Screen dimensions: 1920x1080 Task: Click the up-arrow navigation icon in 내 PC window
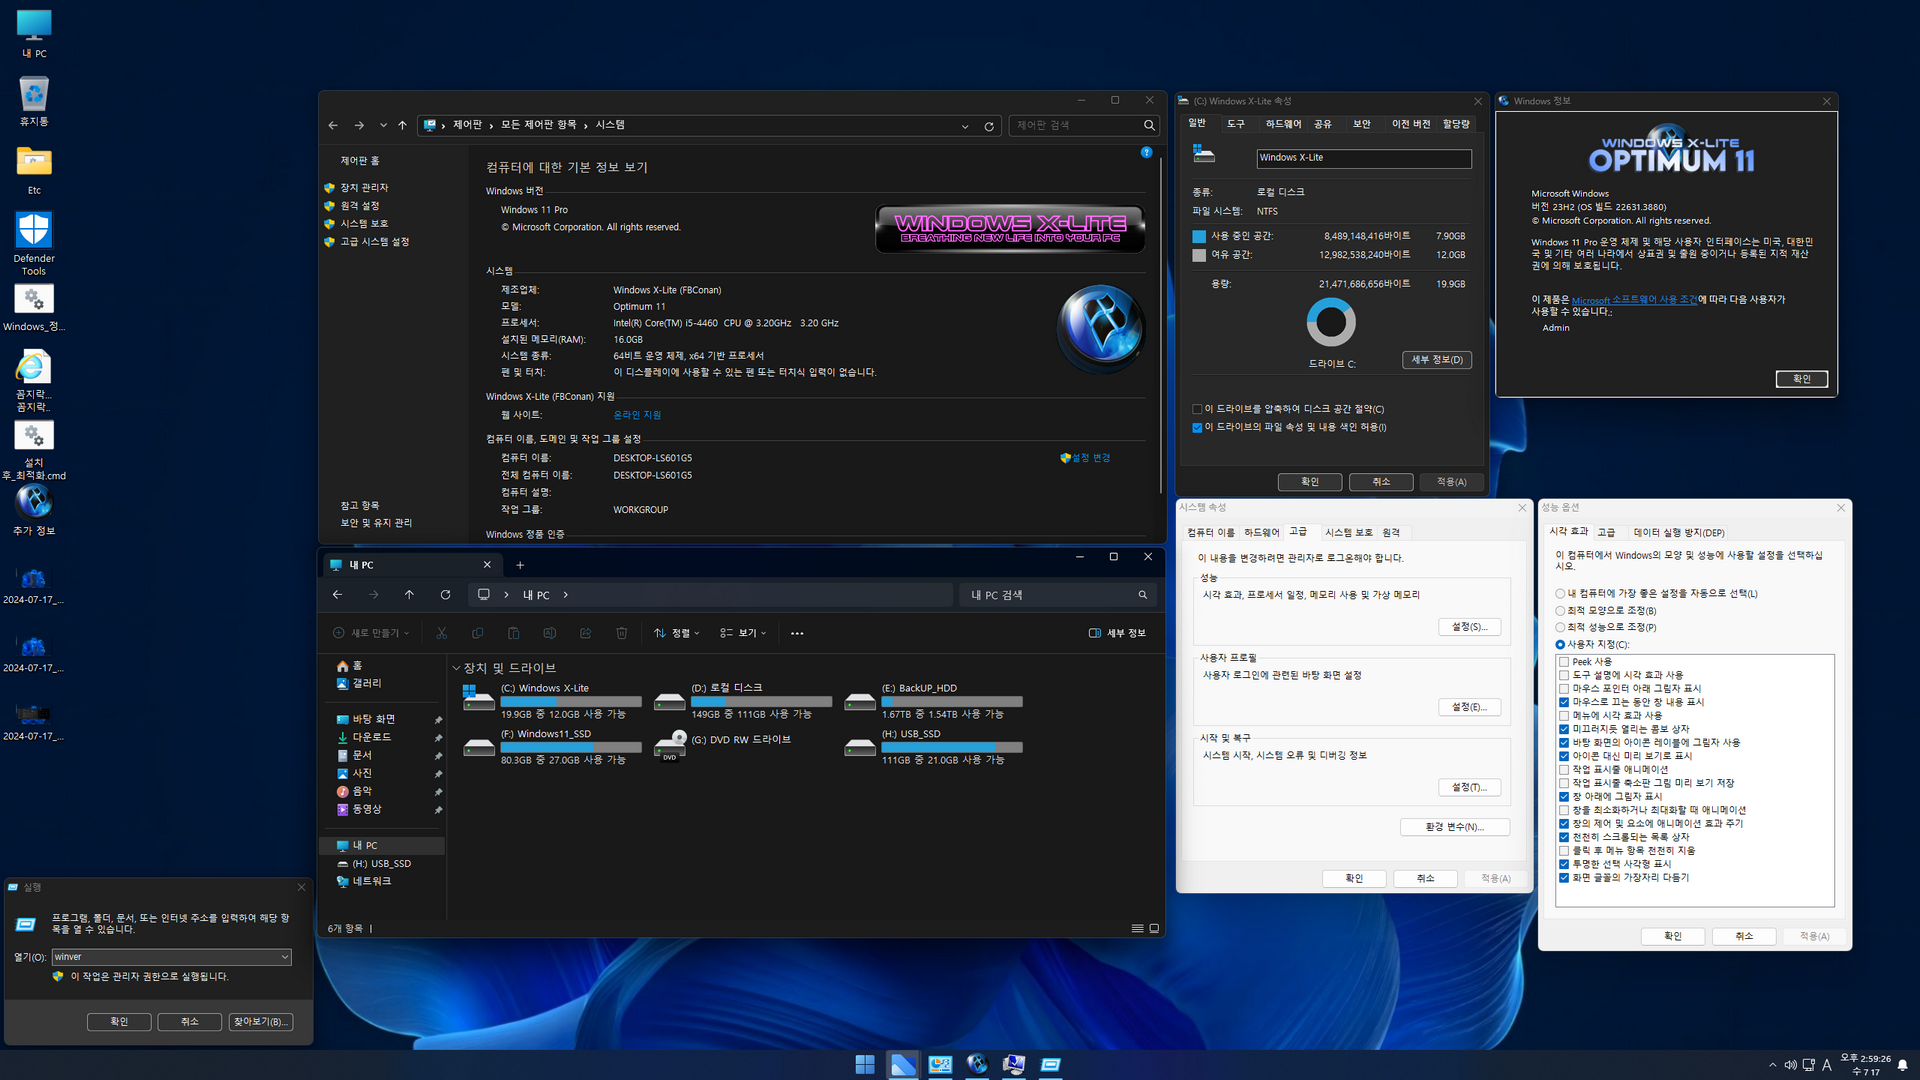pyautogui.click(x=409, y=595)
